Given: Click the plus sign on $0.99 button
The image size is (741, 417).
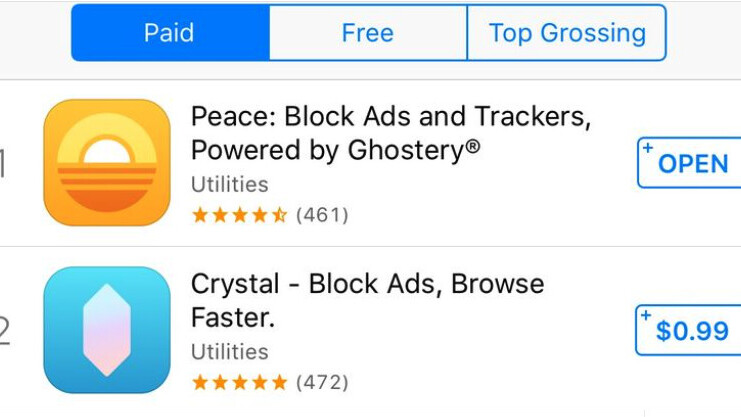Looking at the screenshot, I should pos(646,316).
